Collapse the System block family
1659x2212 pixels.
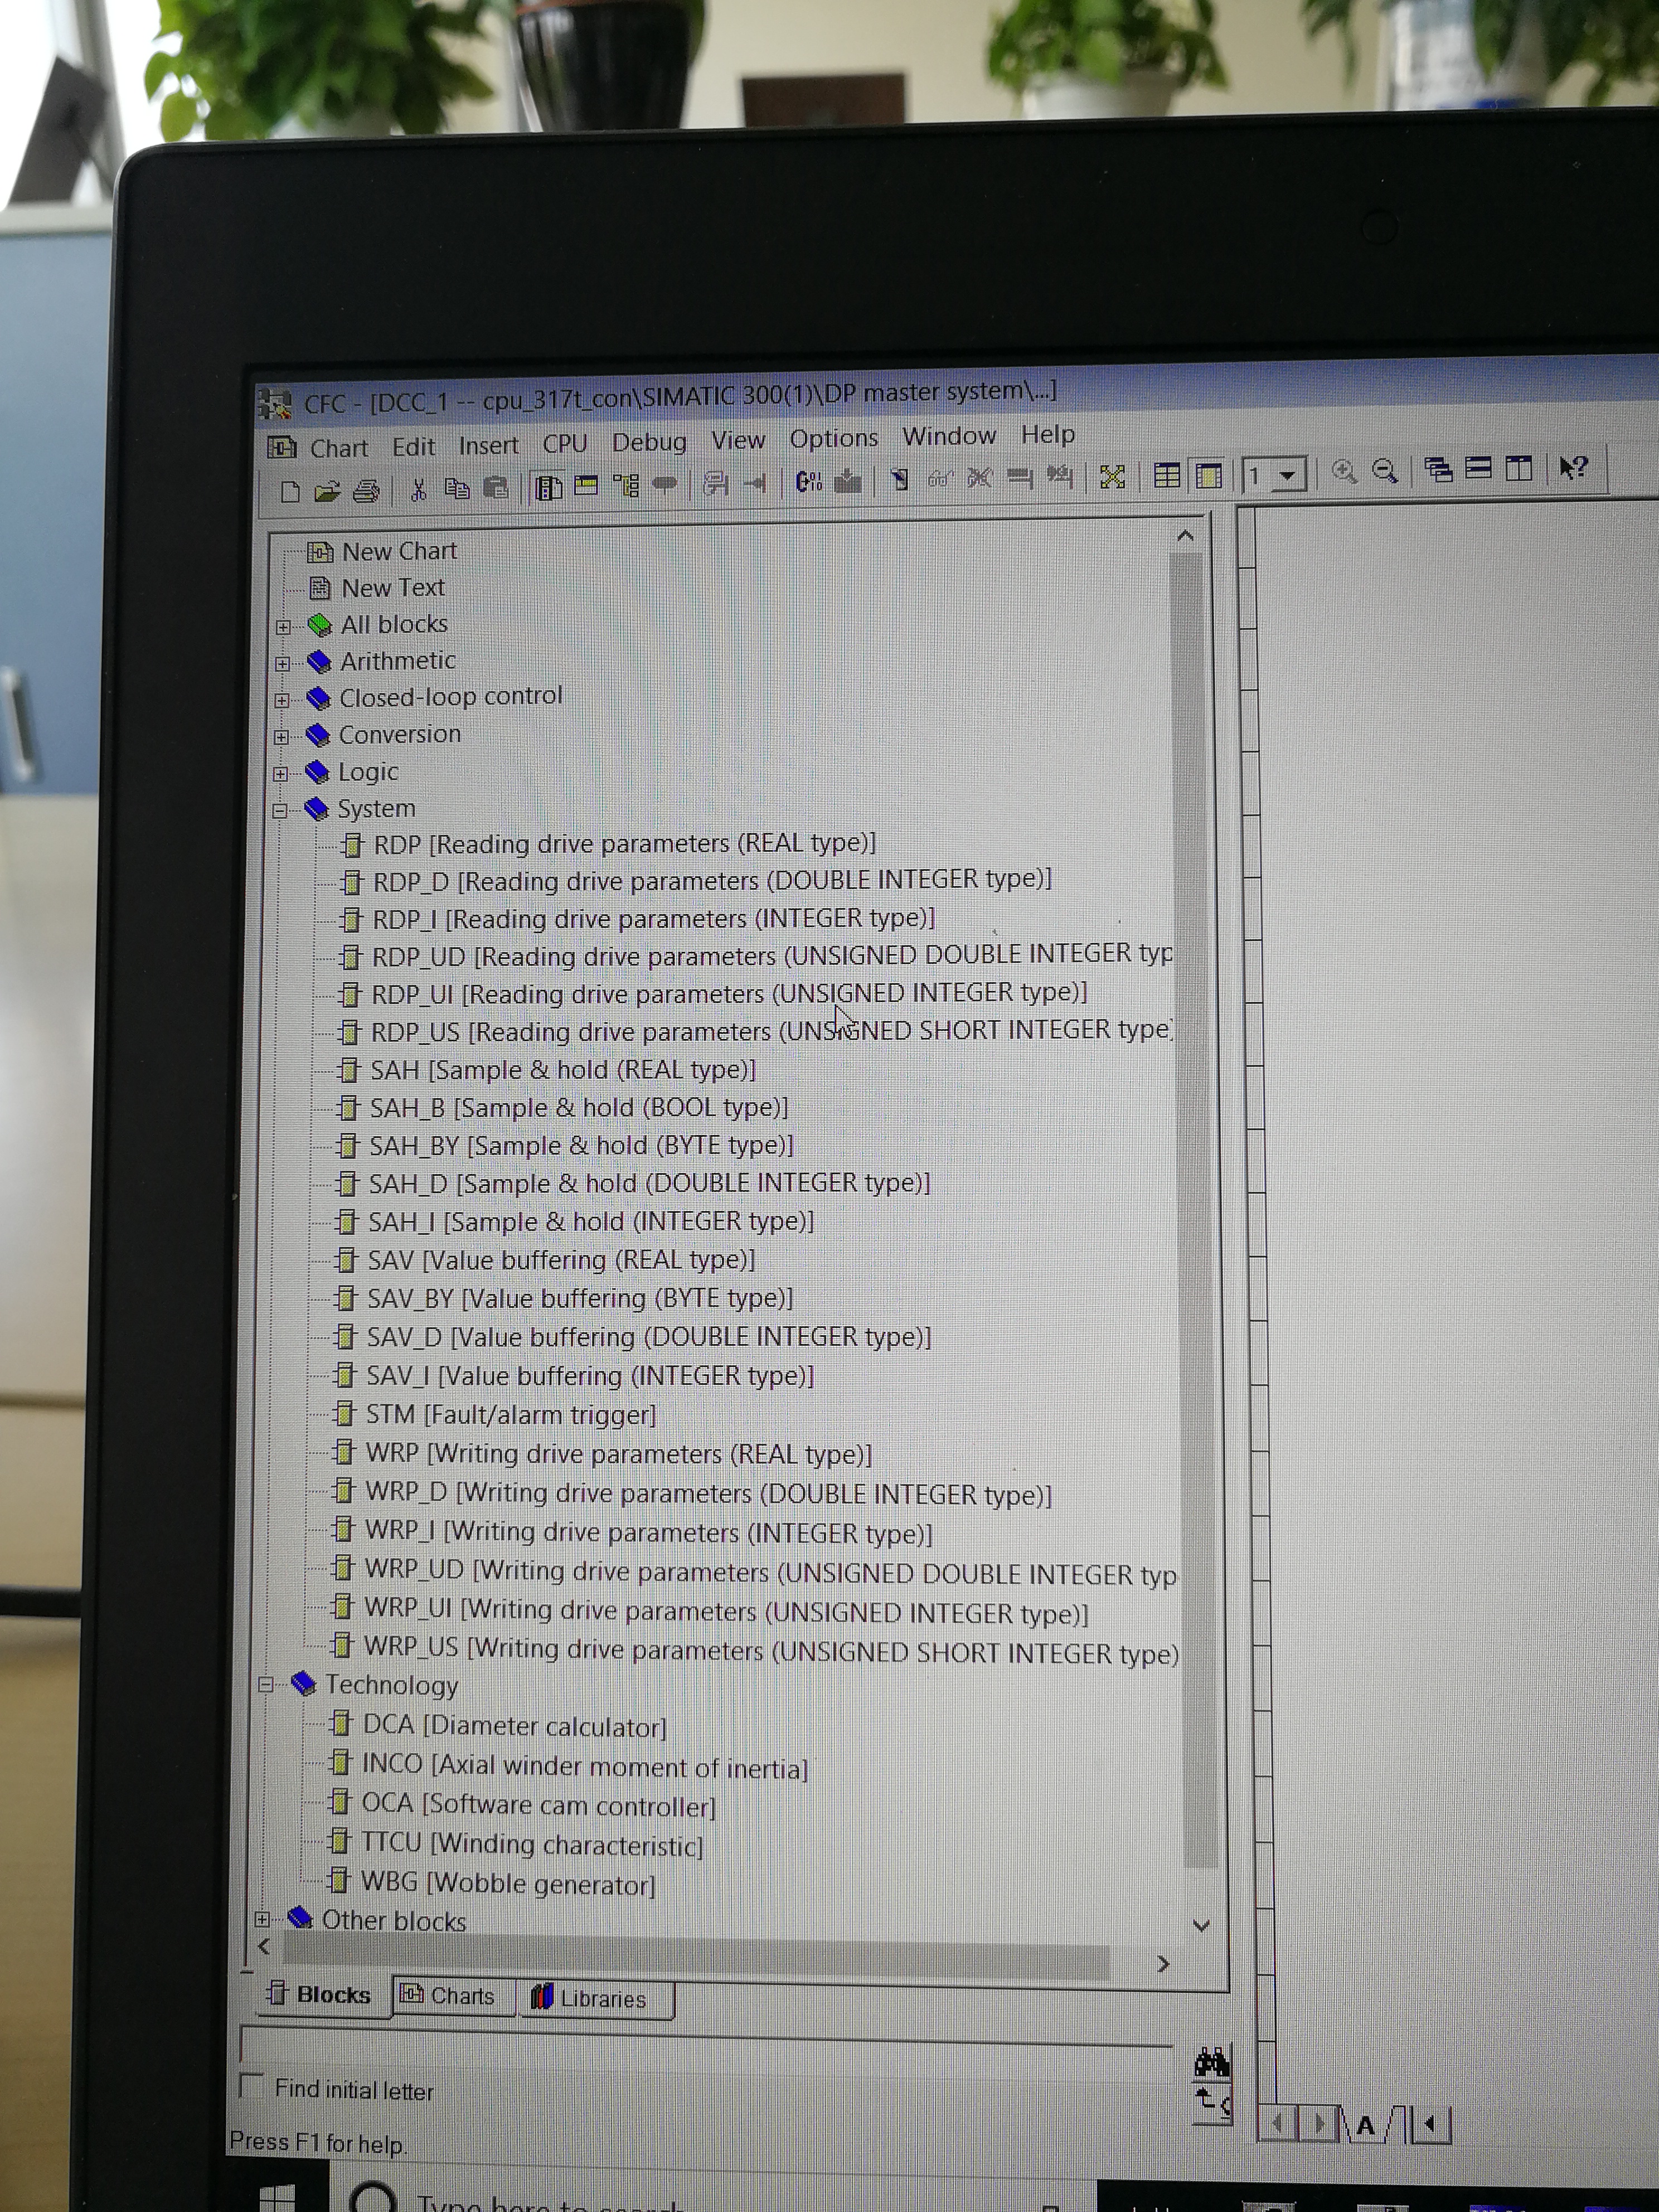280,811
